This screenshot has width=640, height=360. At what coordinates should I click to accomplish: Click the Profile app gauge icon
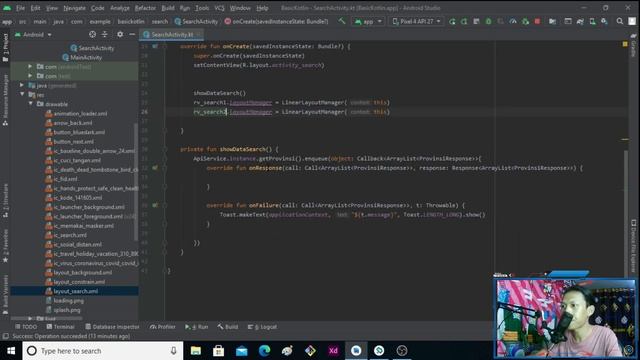coord(513,21)
